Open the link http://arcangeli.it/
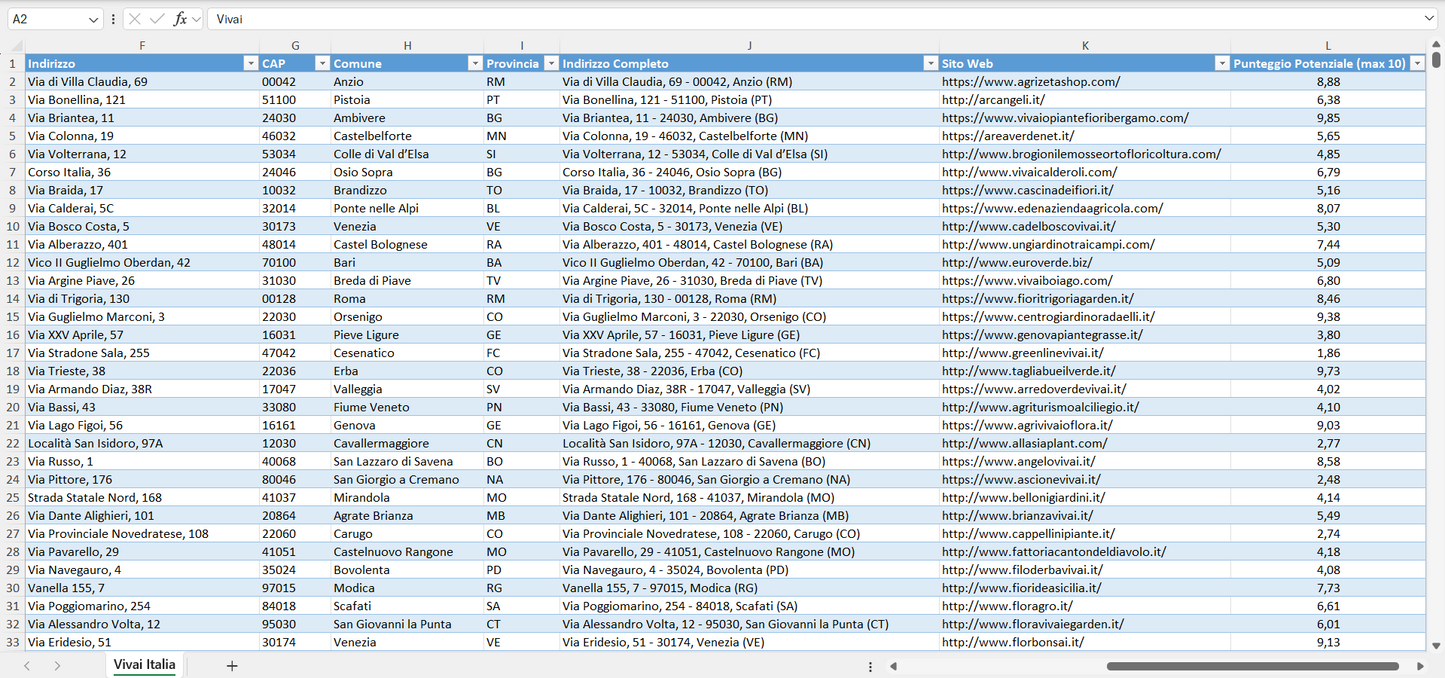Viewport: 1445px width, 678px height. point(991,99)
